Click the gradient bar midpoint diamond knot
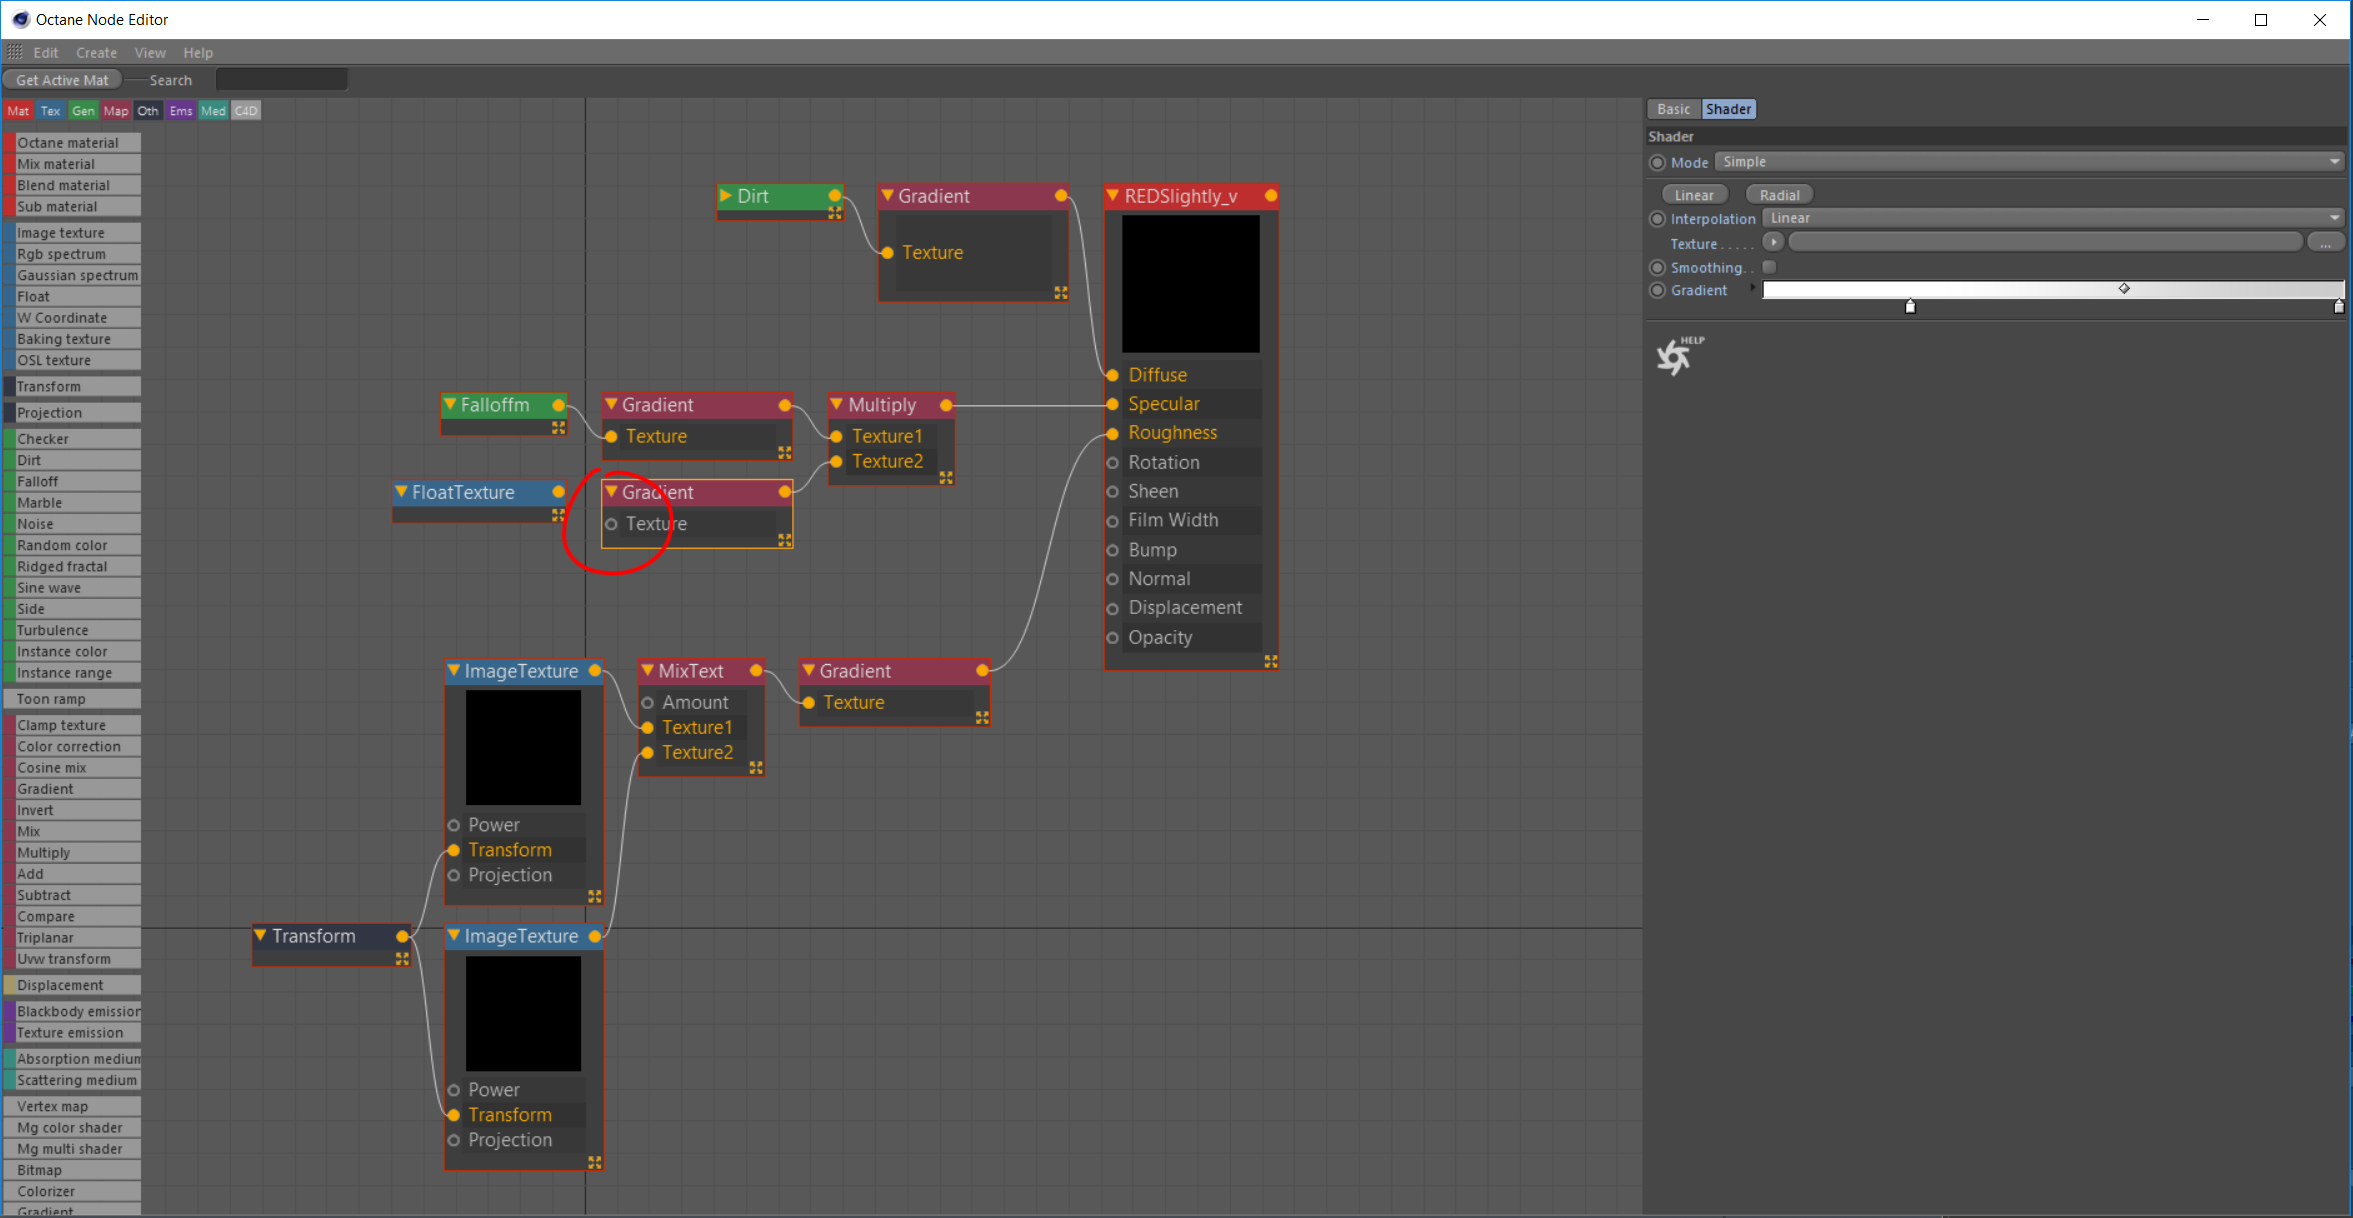This screenshot has width=2353, height=1218. (x=2124, y=288)
